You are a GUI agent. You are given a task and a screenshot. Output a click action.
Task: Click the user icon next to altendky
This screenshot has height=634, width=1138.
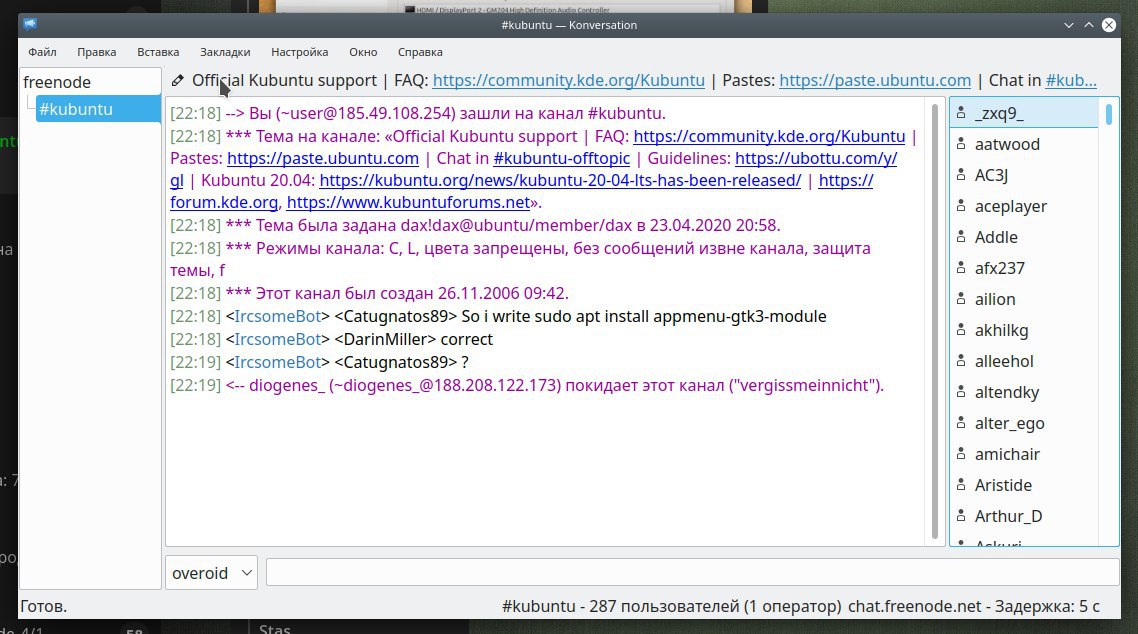[961, 392]
